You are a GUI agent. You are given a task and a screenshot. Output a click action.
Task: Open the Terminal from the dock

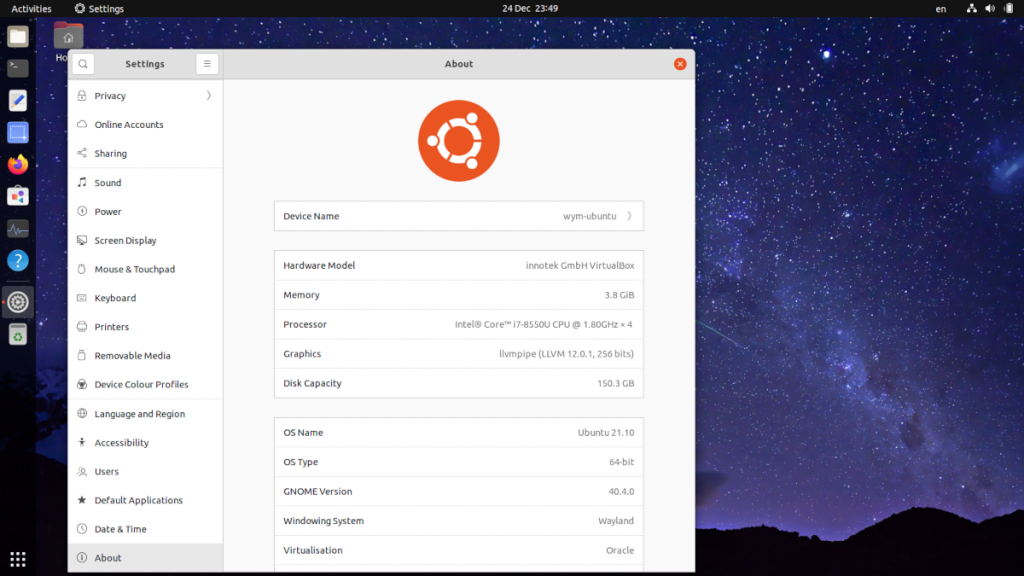(x=17, y=68)
